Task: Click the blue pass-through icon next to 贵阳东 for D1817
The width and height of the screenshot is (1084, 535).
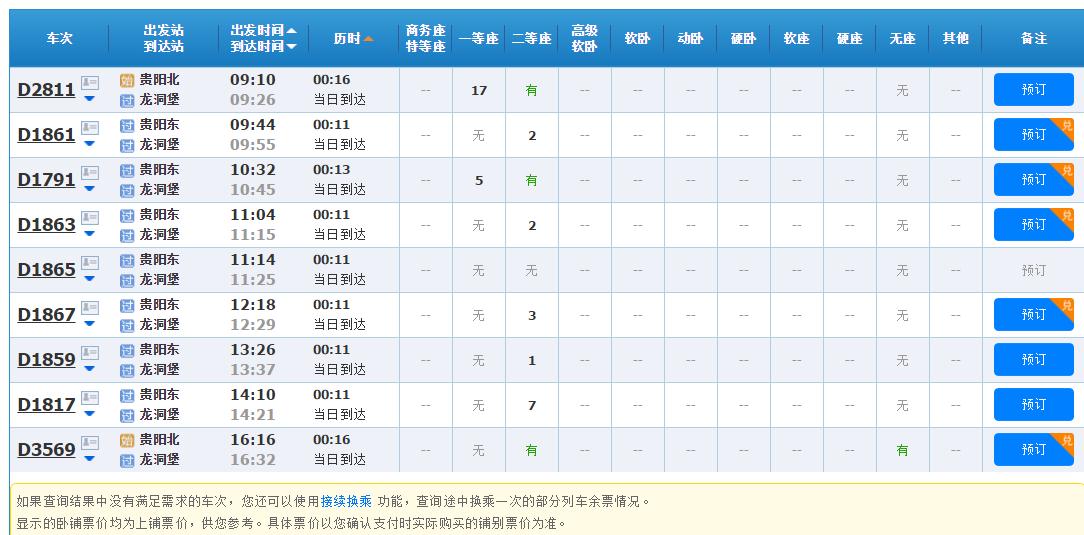Action: [x=127, y=395]
